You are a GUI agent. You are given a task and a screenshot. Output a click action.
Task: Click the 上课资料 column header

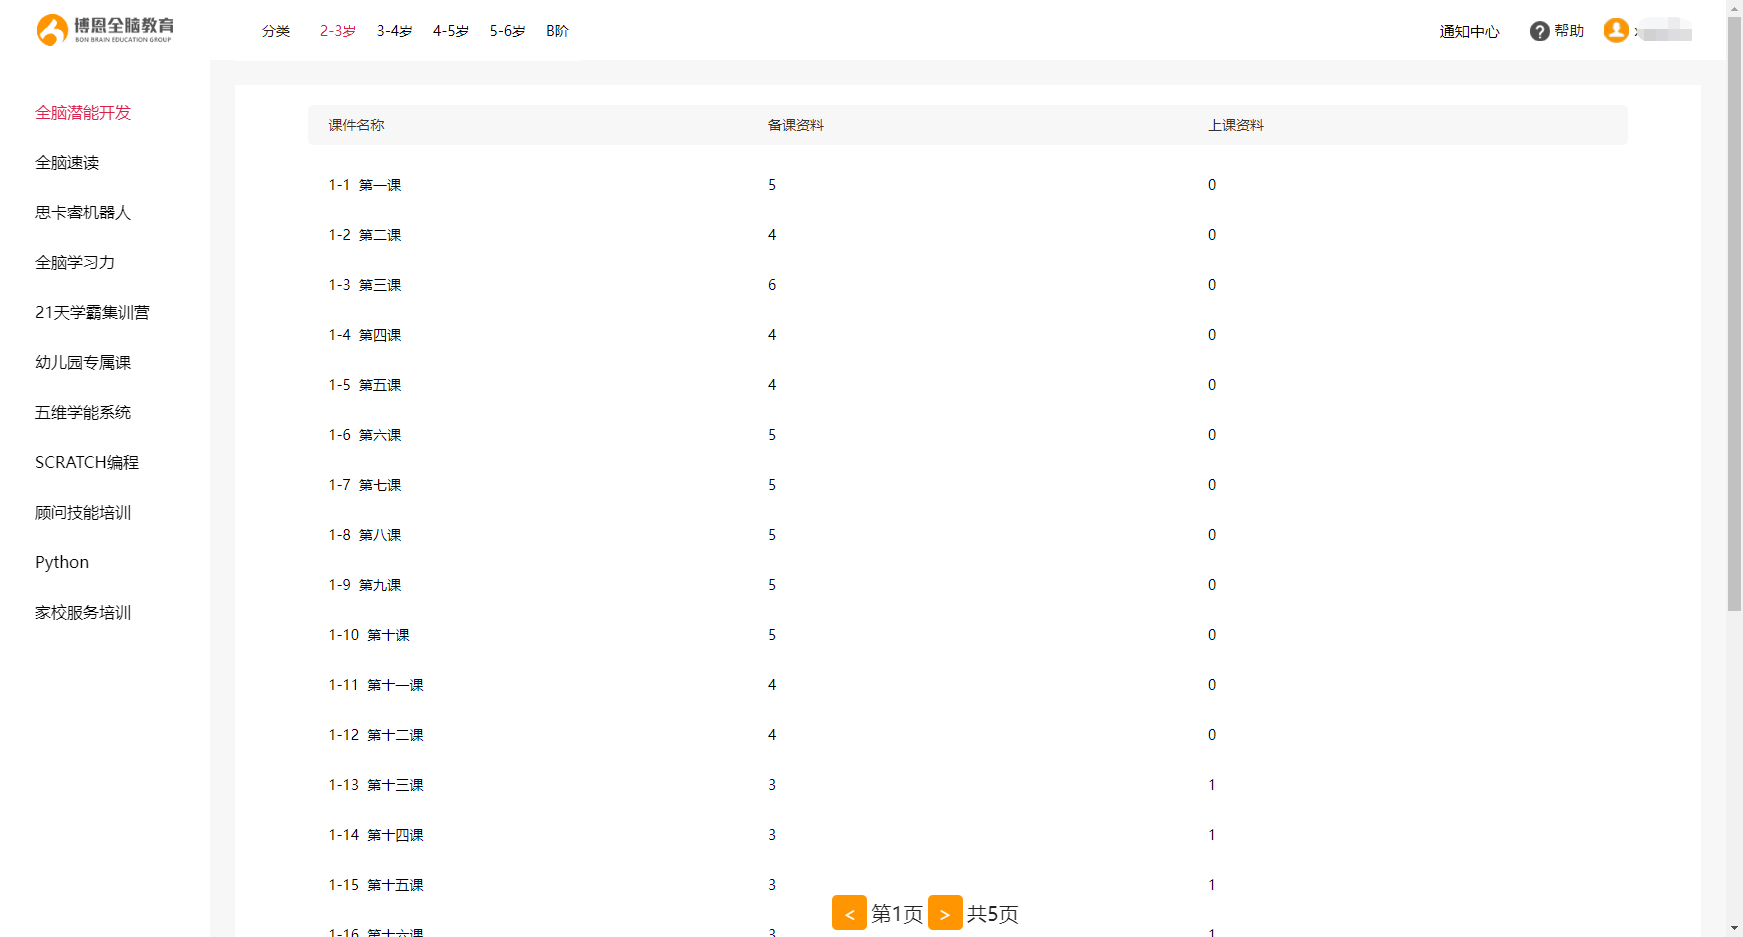click(1236, 125)
